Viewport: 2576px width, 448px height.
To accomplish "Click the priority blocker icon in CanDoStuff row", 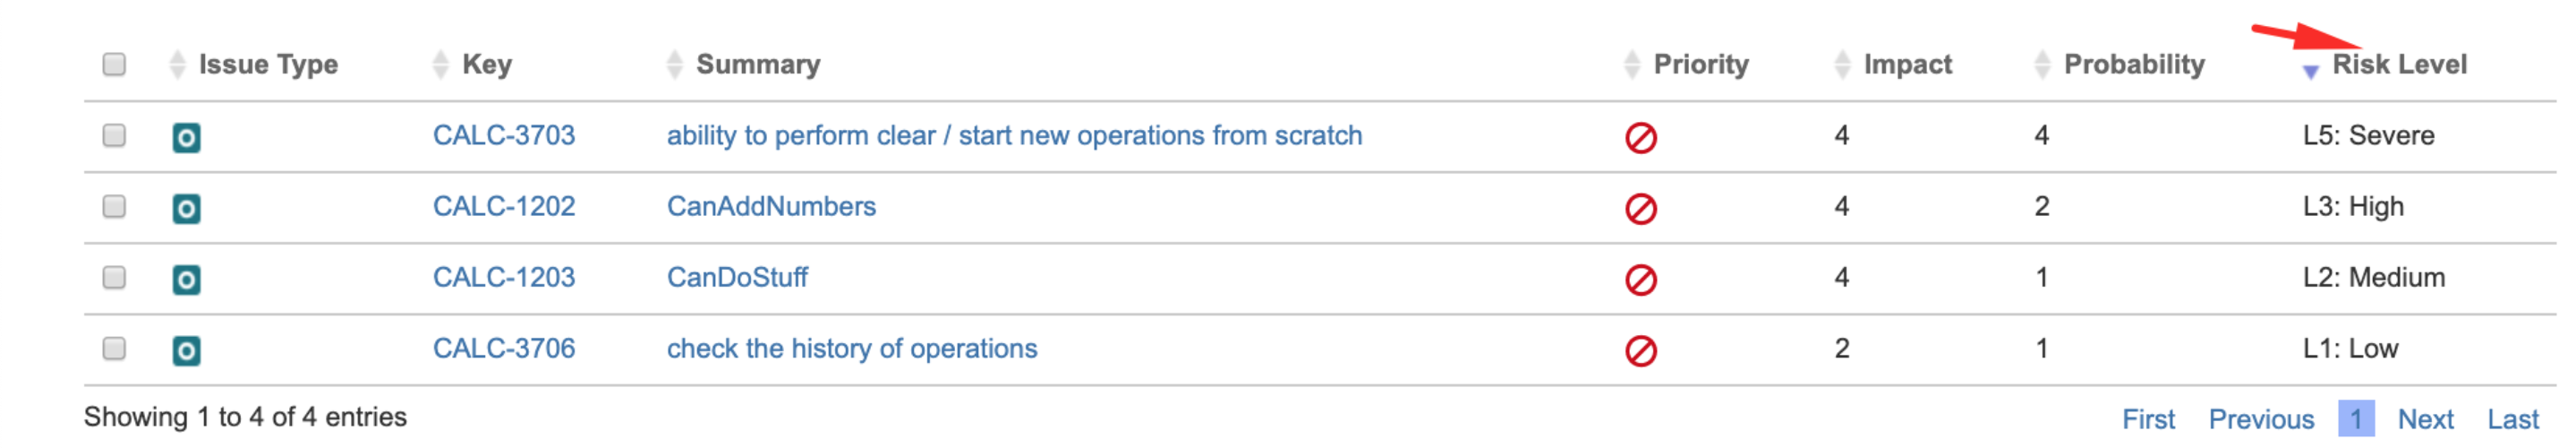I will (x=1640, y=279).
